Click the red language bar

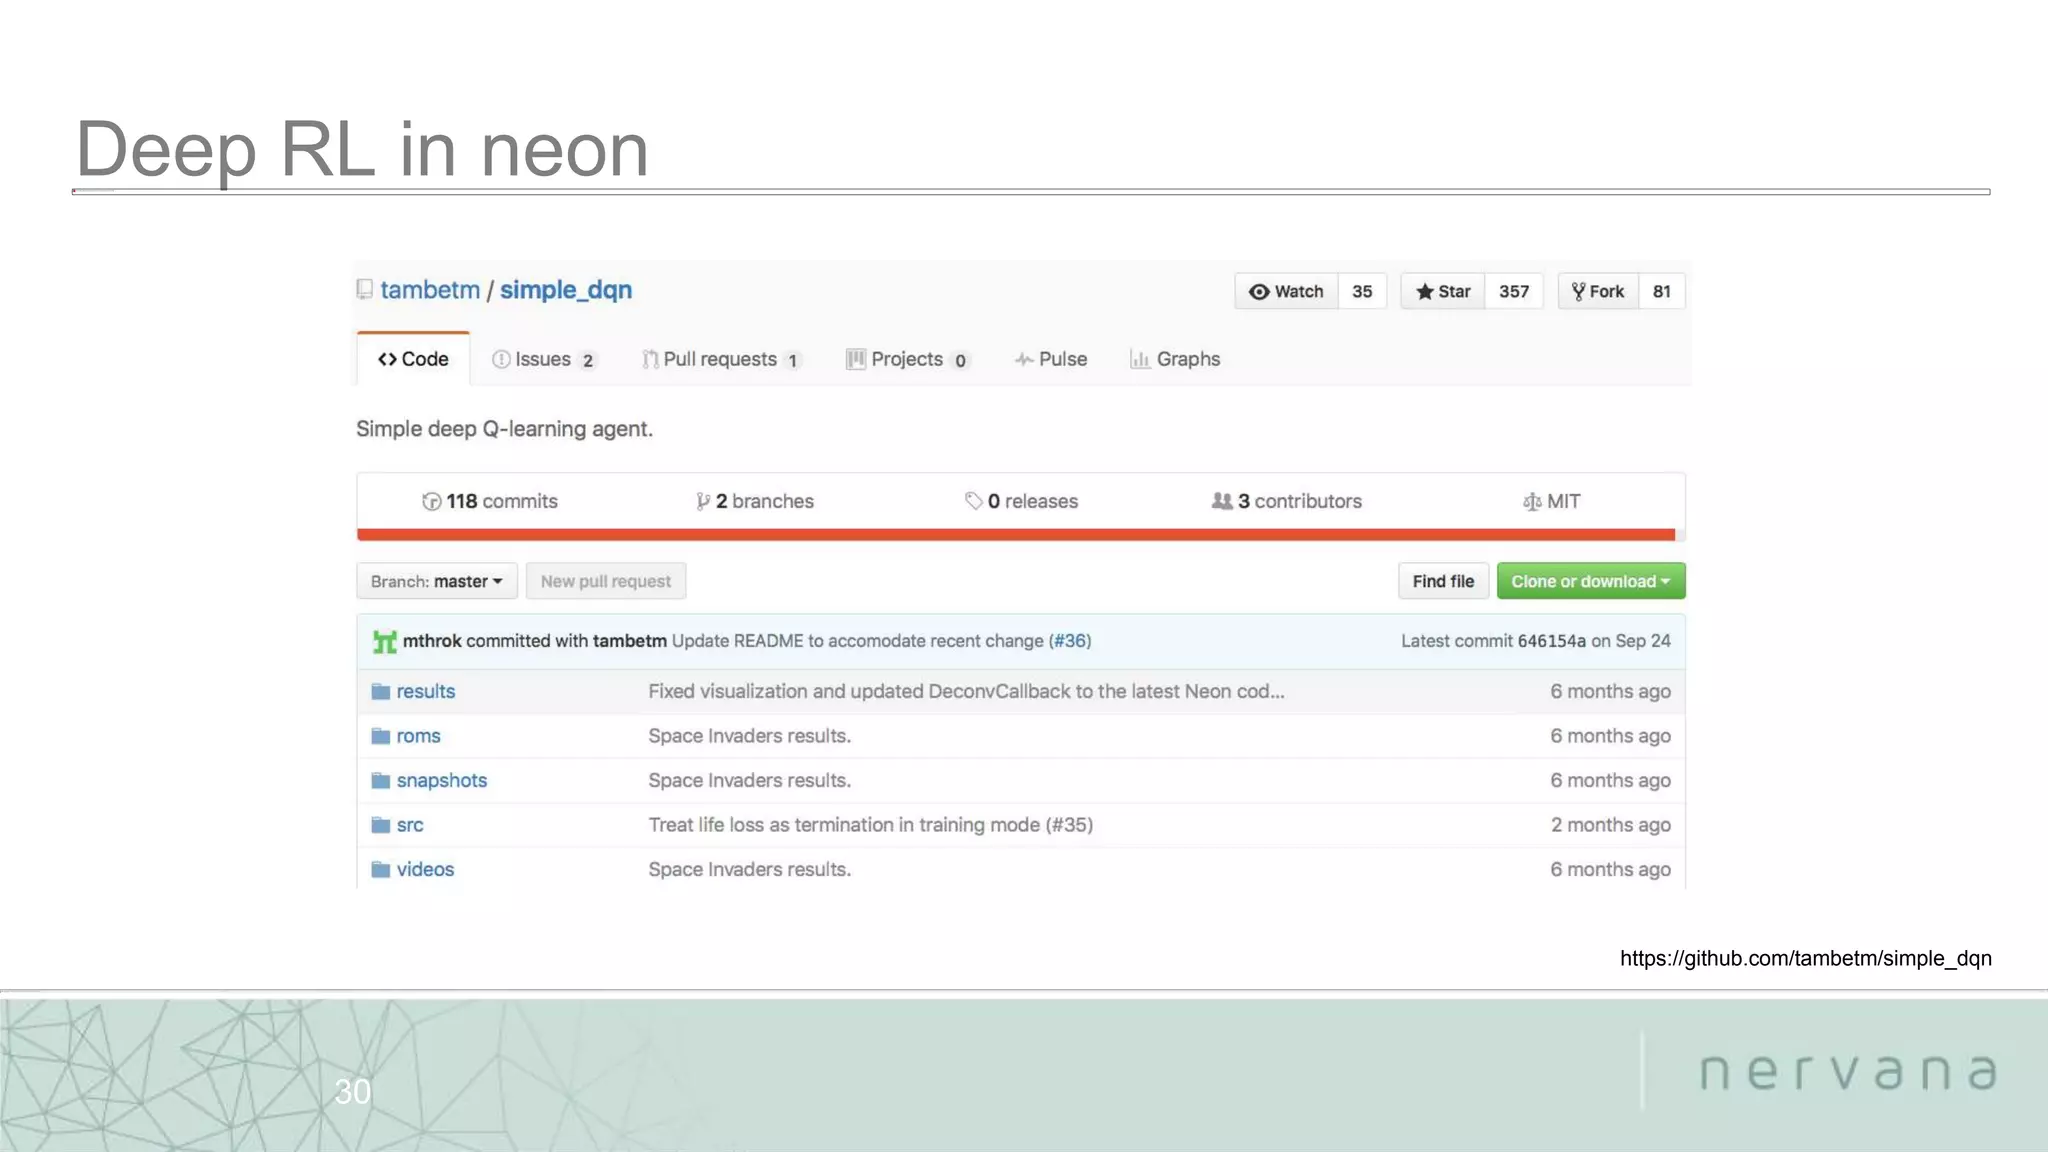pyautogui.click(x=1016, y=535)
